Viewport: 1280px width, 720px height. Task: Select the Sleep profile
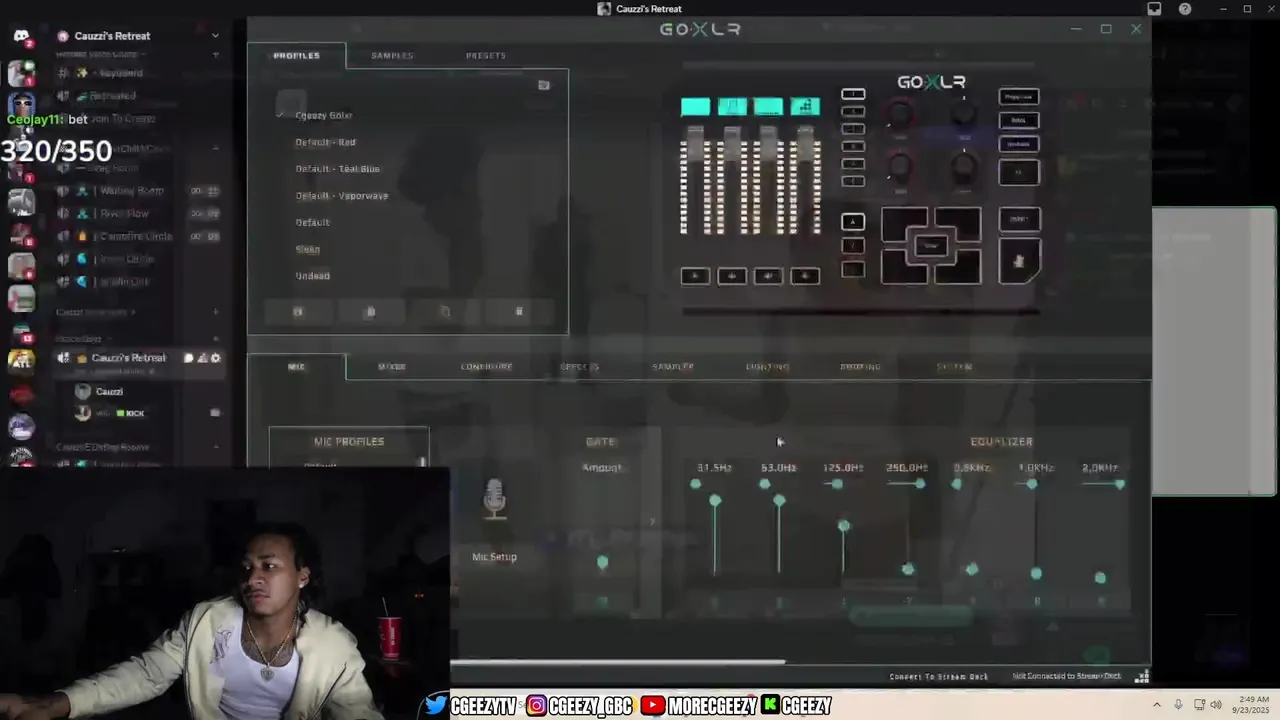(x=307, y=249)
